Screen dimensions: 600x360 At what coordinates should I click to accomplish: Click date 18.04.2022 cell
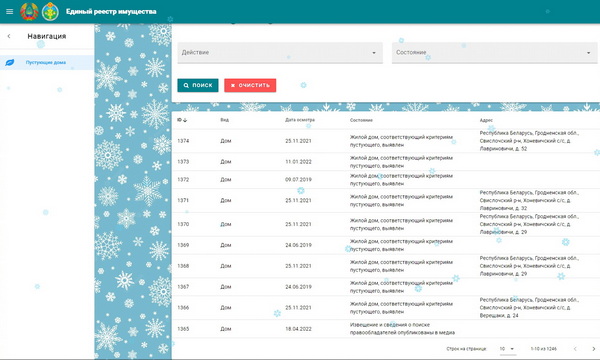point(298,329)
